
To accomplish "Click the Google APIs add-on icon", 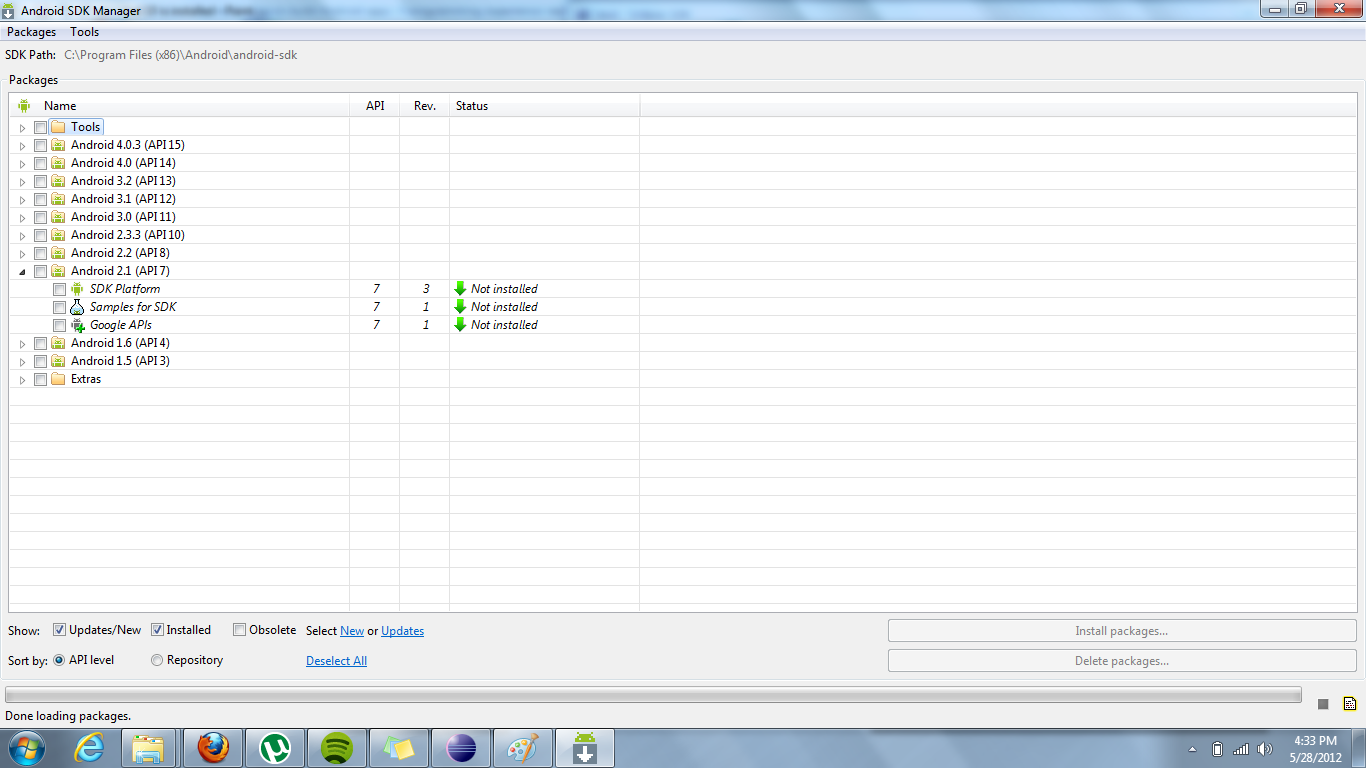I will pyautogui.click(x=77, y=325).
